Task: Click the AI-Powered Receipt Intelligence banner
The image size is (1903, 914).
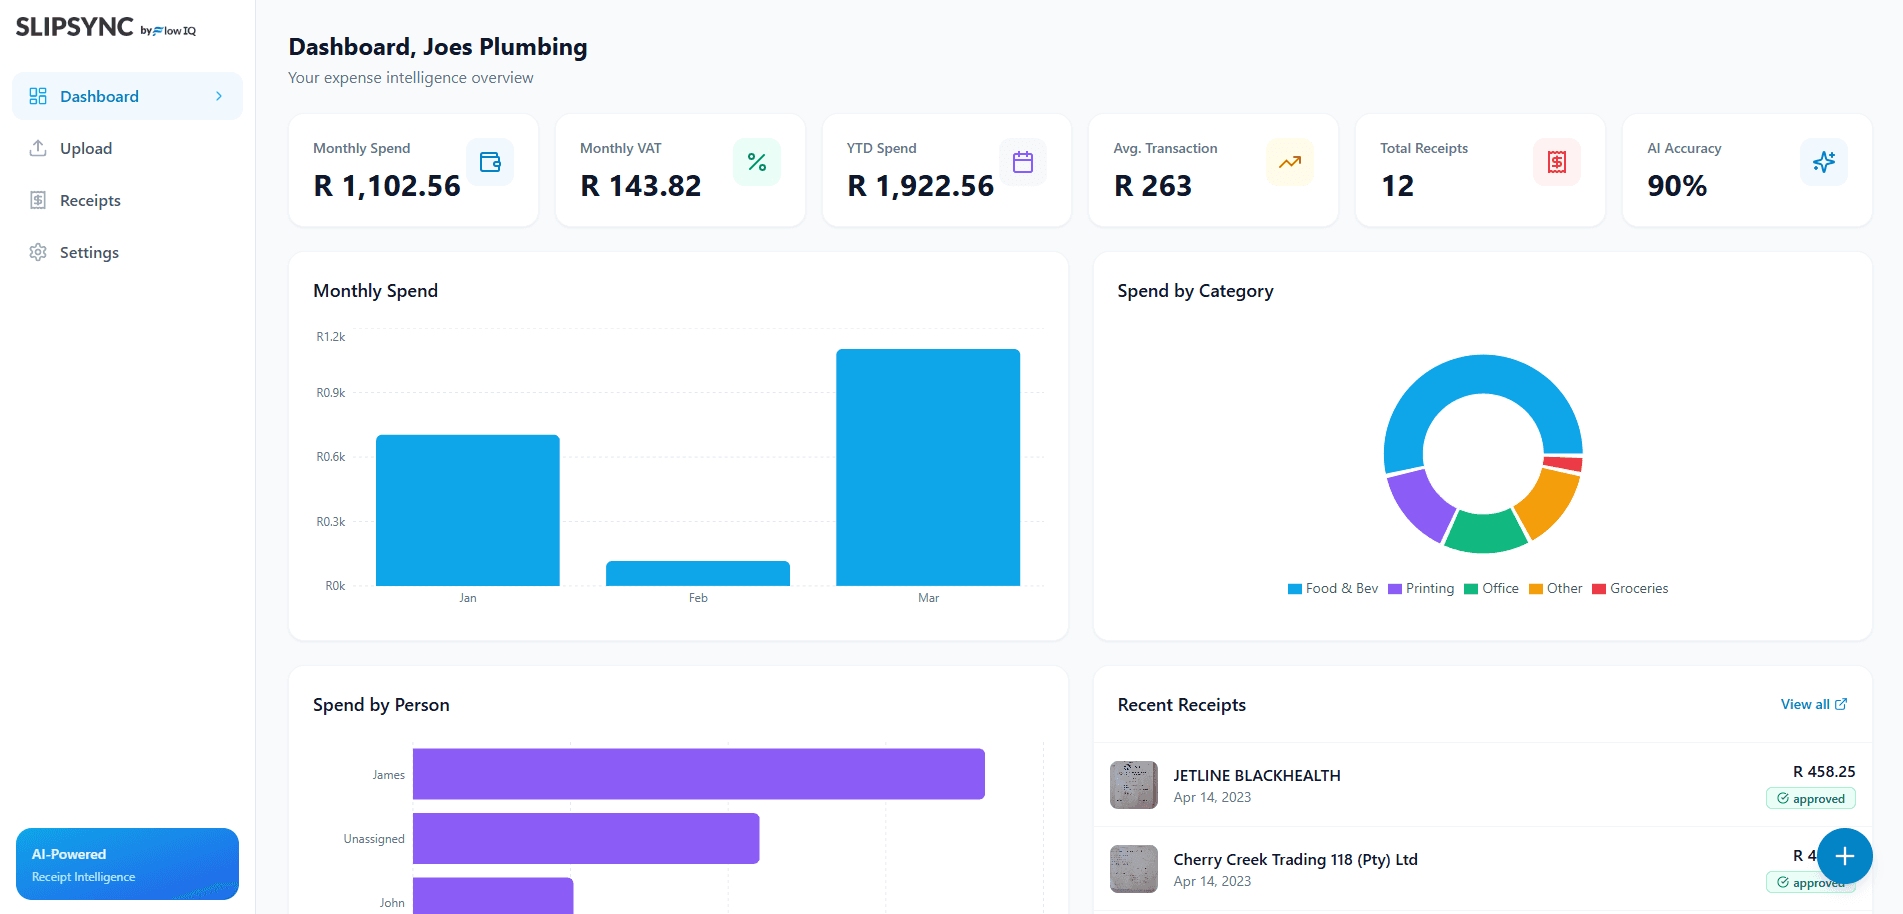Action: [x=127, y=863]
